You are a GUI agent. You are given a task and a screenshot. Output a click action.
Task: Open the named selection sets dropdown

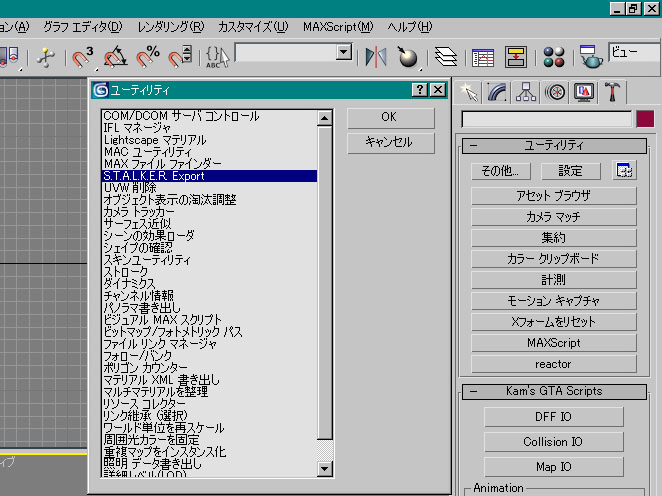(x=344, y=53)
